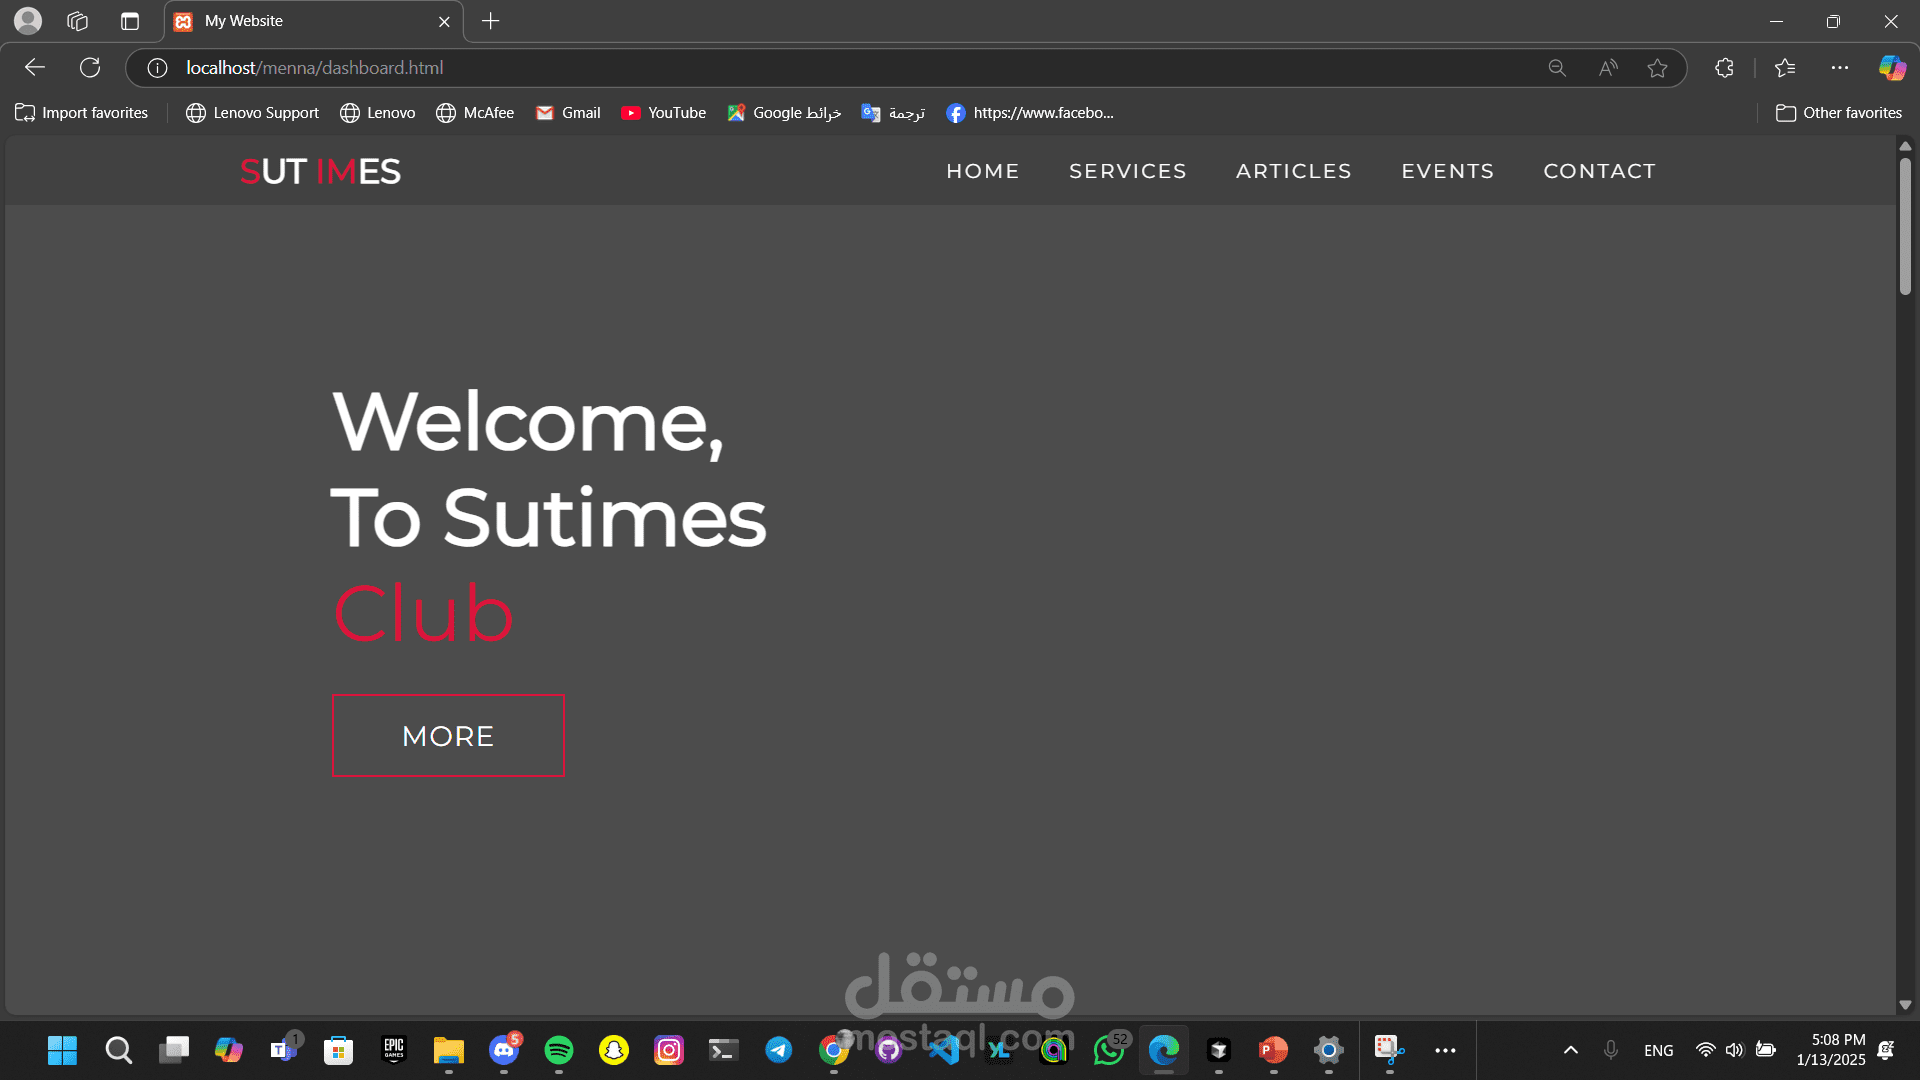This screenshot has height=1080, width=1920.
Task: Expand Settings and more ellipsis menu
Action: click(x=1840, y=68)
